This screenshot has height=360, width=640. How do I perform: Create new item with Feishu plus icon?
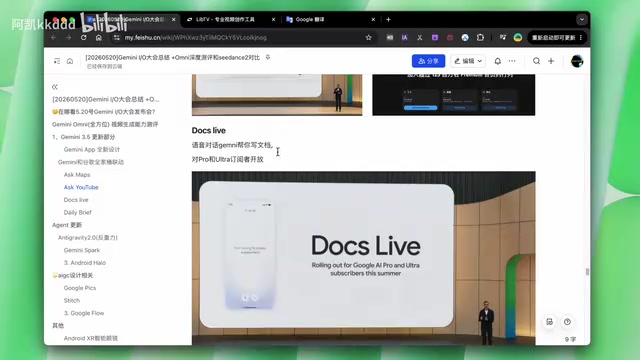tap(551, 61)
